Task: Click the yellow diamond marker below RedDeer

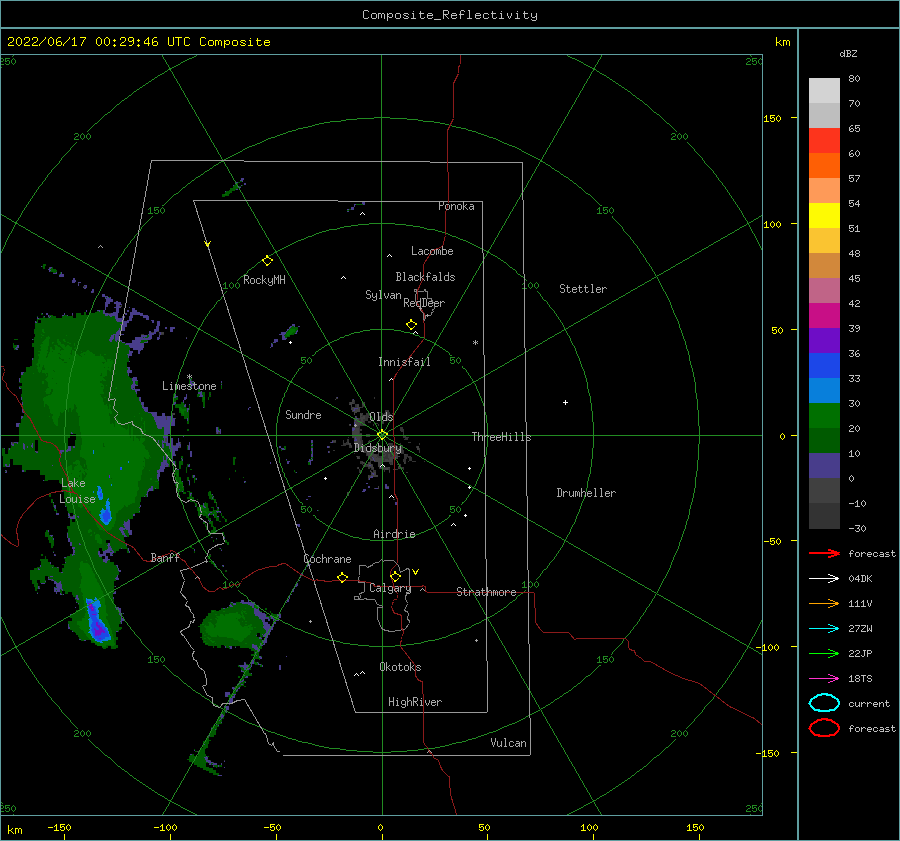Action: [x=411, y=324]
